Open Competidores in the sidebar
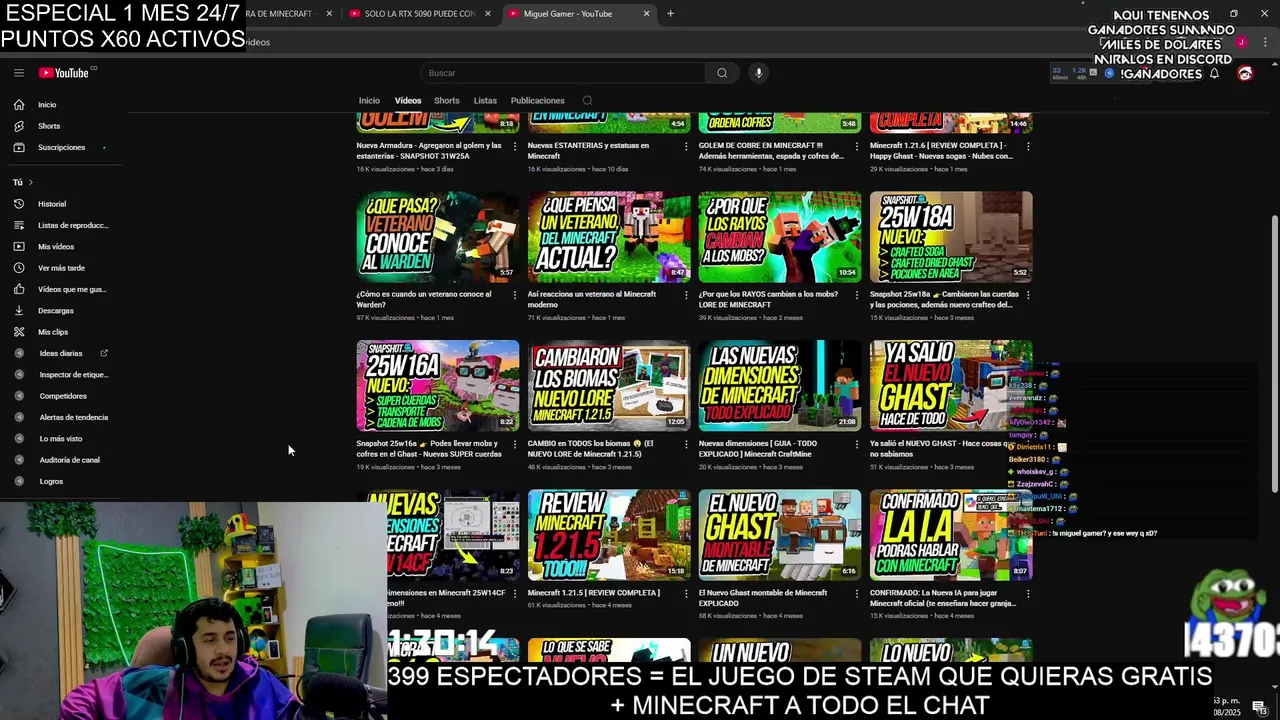 click(62, 396)
